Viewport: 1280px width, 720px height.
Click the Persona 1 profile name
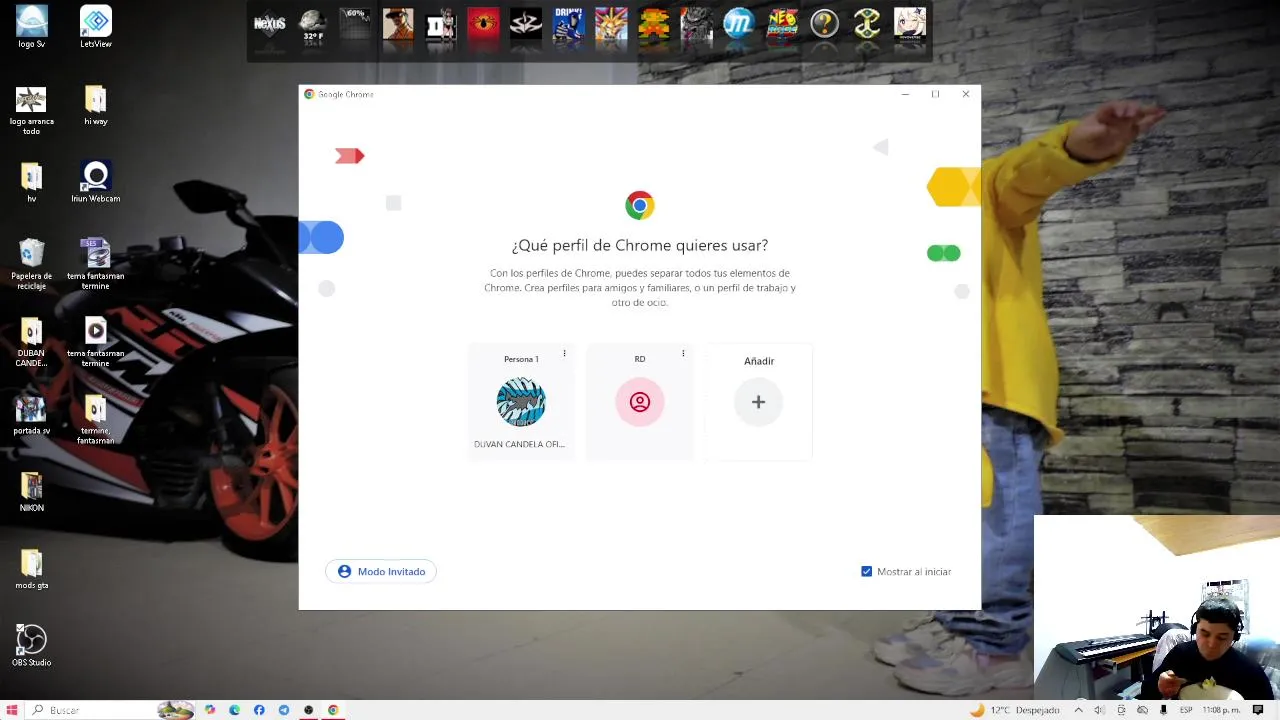(521, 359)
